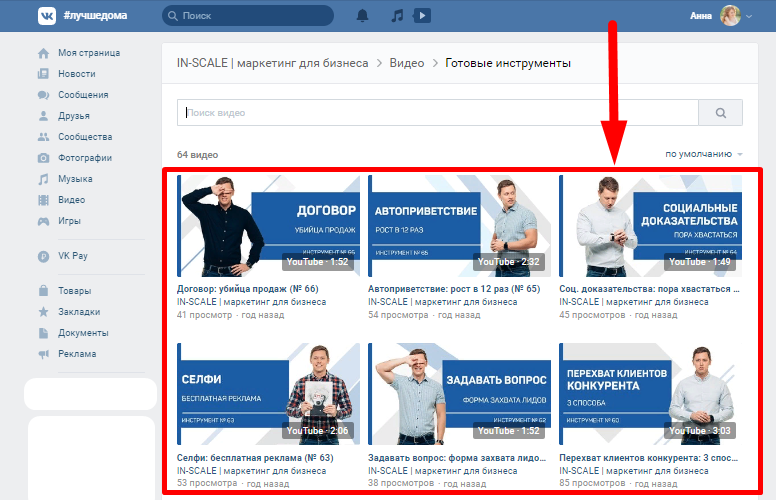This screenshot has height=500, width=776.
Task: Open Моя страница menu item
Action: [x=89, y=53]
